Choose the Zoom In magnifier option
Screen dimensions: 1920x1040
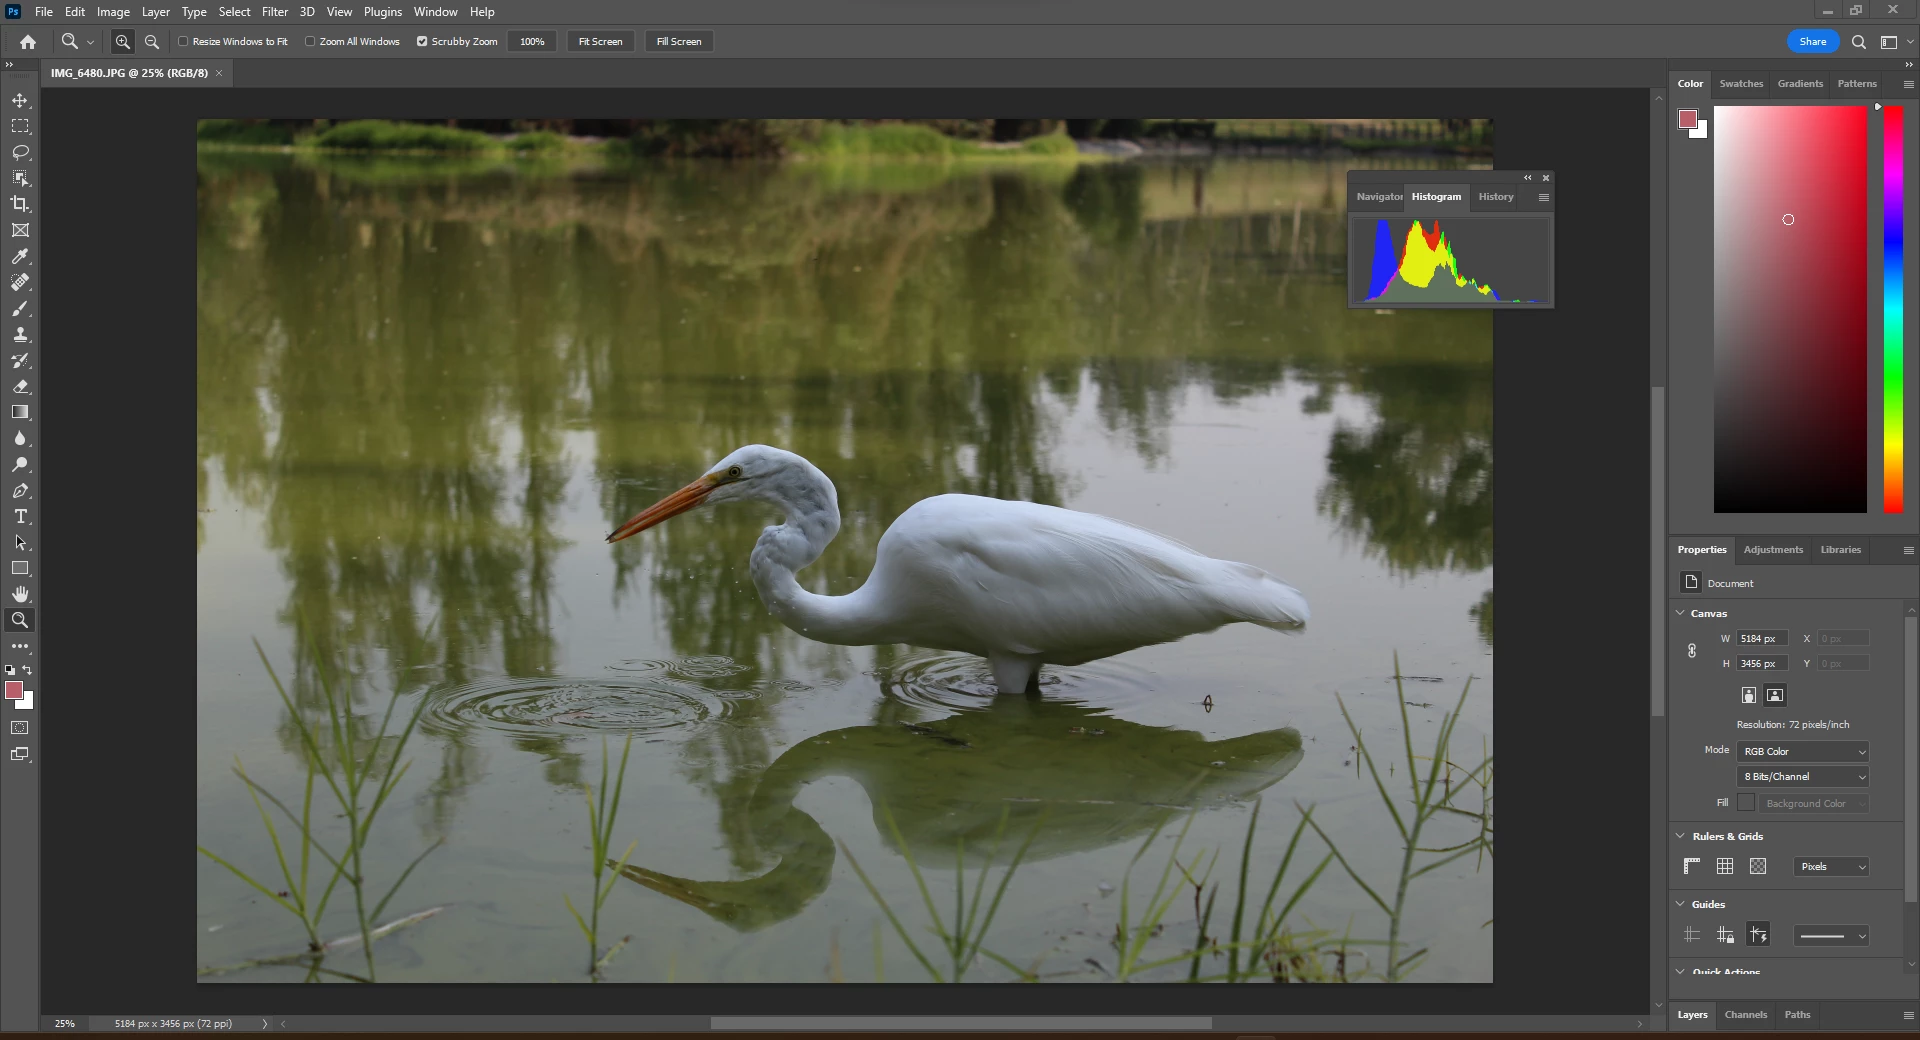123,42
